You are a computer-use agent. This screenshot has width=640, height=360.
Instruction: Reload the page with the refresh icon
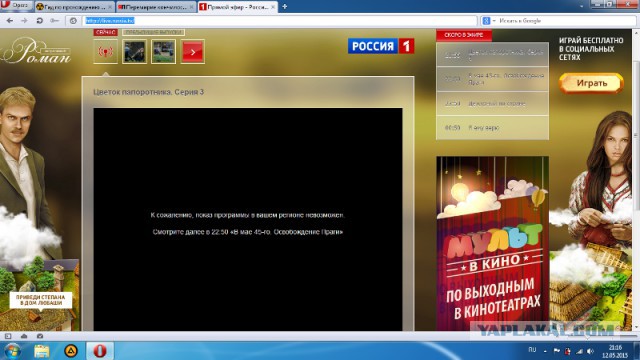39,20
